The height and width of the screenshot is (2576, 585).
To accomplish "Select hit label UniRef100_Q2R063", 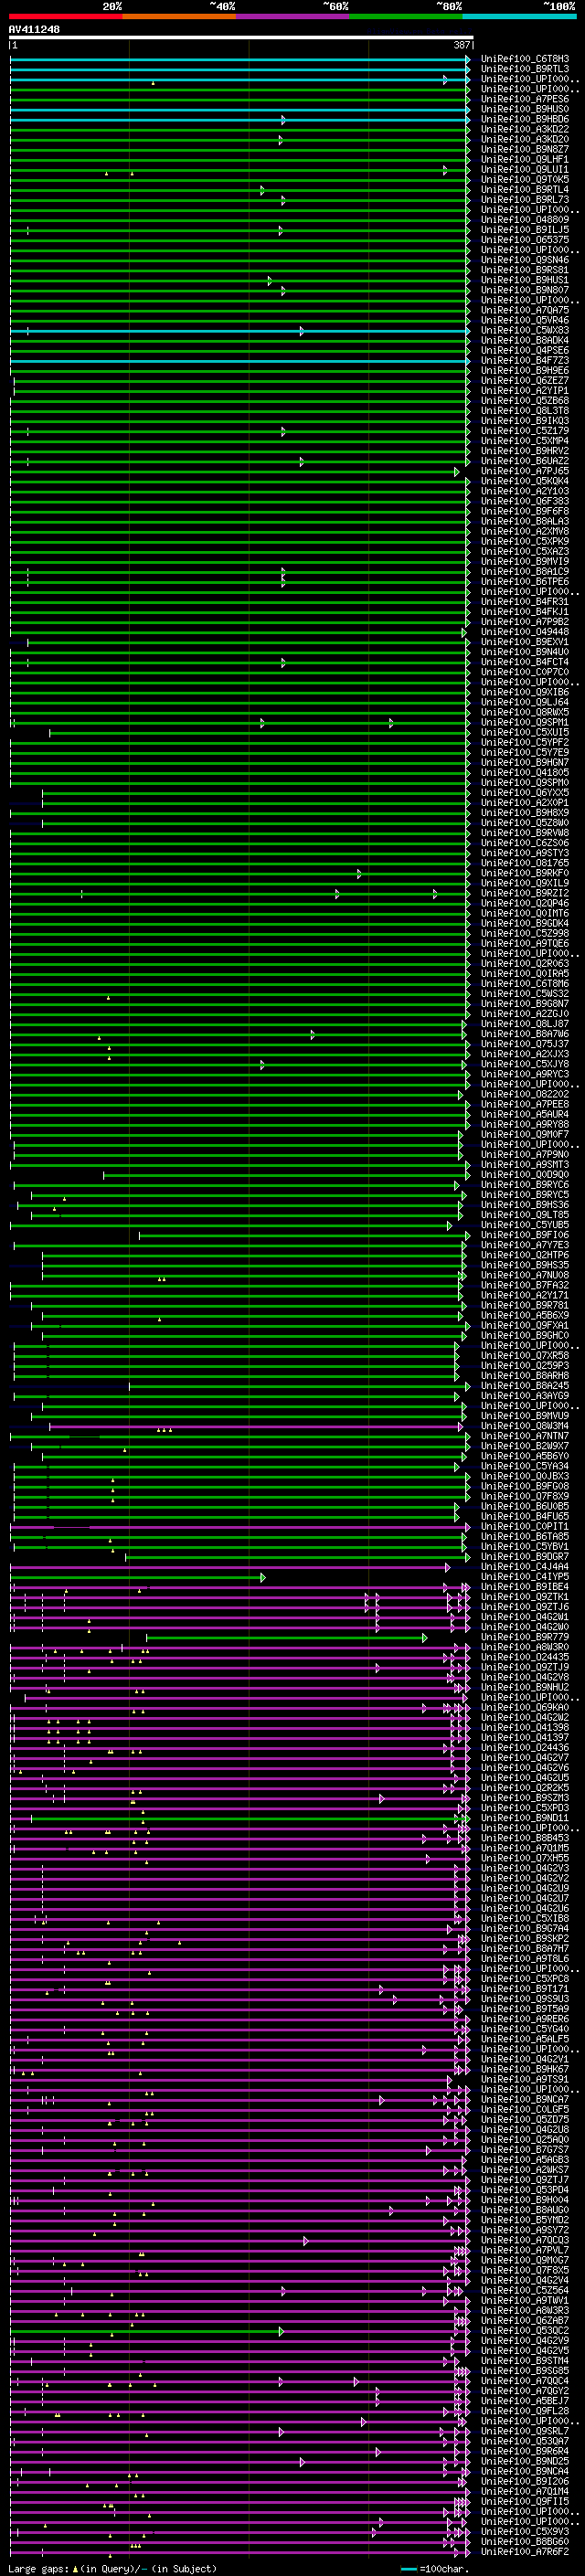I will point(525,964).
